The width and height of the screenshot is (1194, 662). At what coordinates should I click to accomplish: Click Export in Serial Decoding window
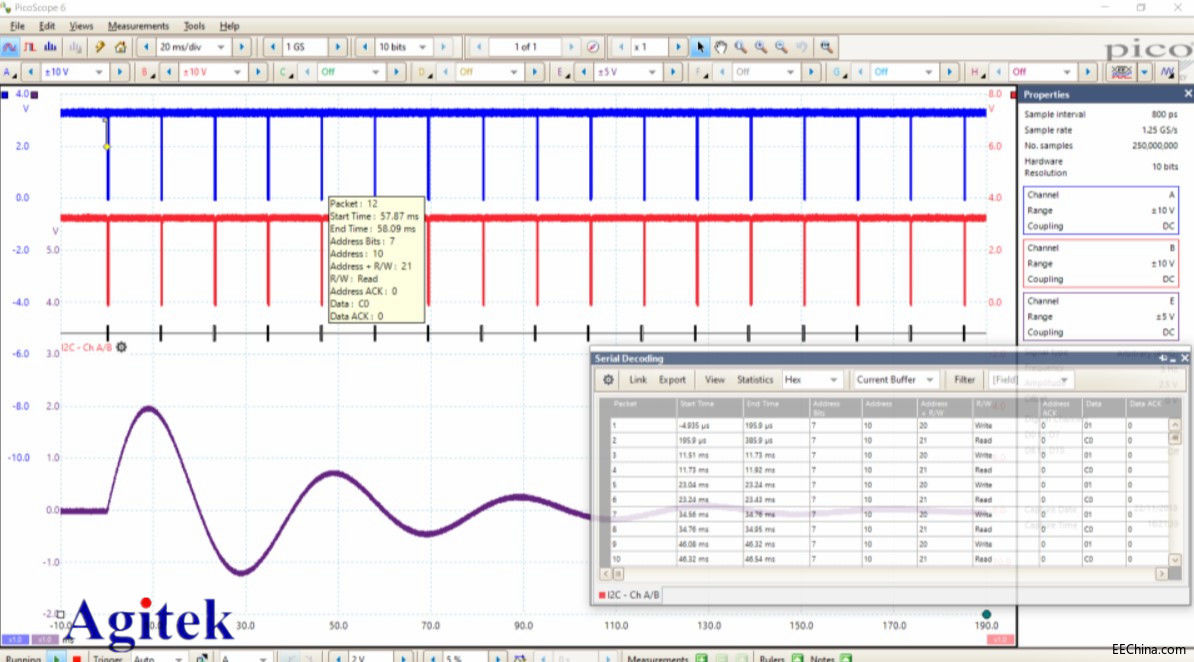(x=672, y=379)
